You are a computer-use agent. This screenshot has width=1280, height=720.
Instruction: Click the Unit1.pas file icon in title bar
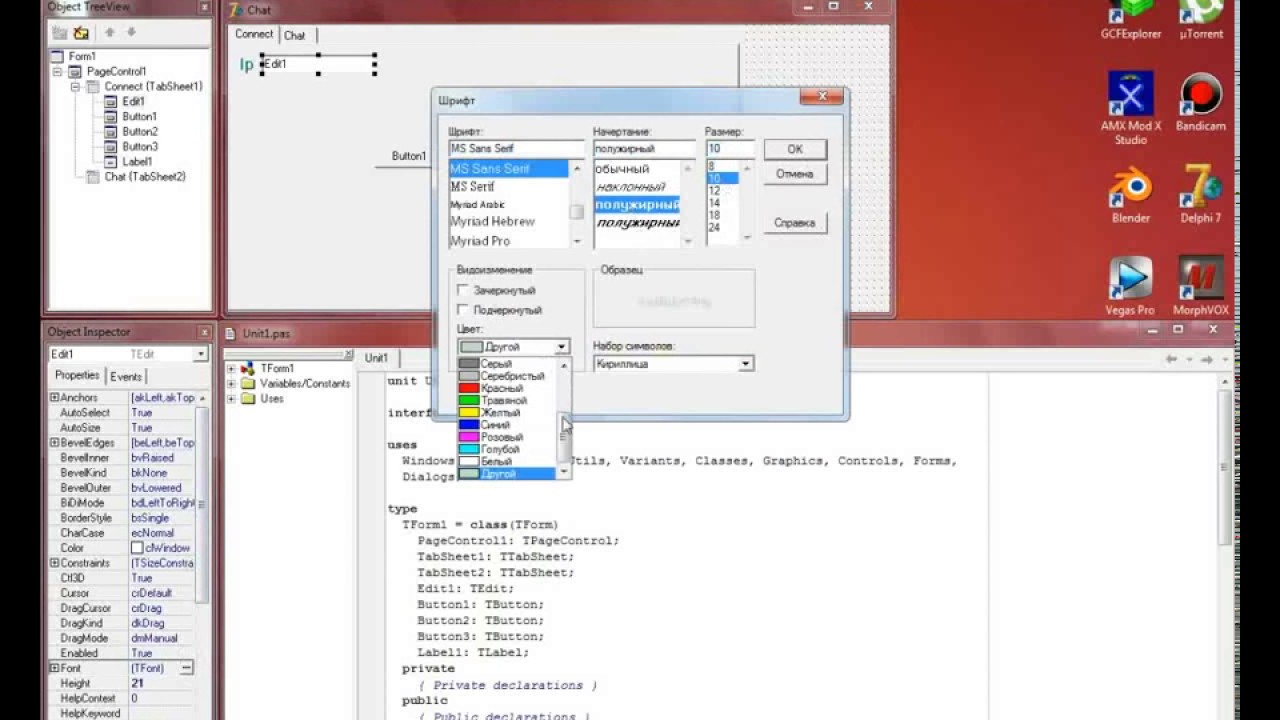tap(232, 333)
